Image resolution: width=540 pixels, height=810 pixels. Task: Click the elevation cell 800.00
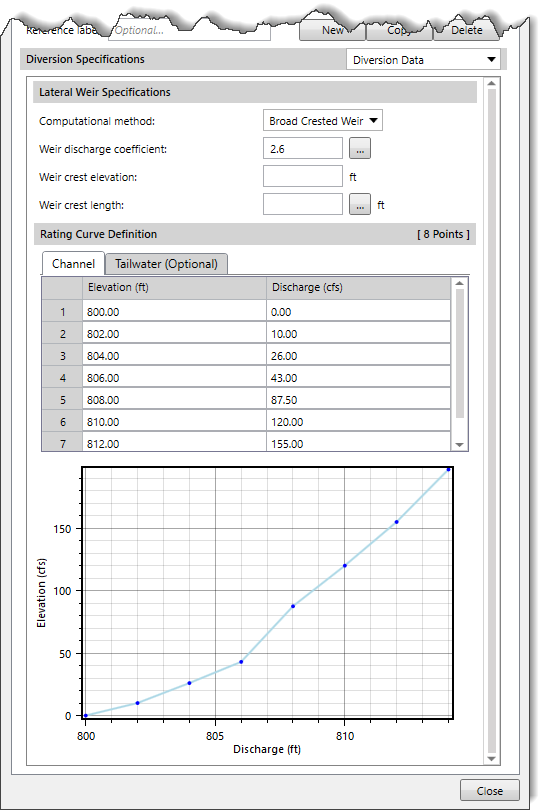[174, 311]
